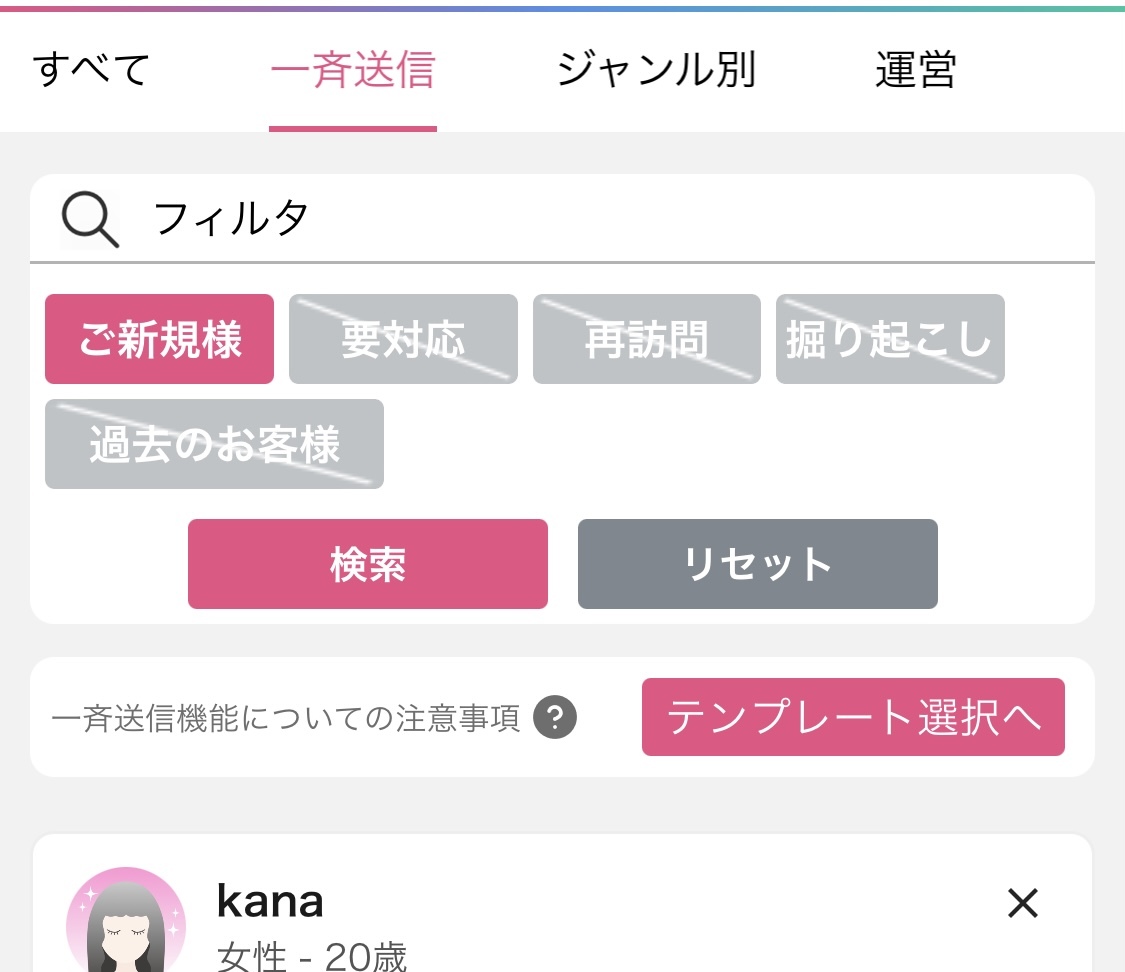Enable the 掘り起こし filter chip

tap(890, 339)
